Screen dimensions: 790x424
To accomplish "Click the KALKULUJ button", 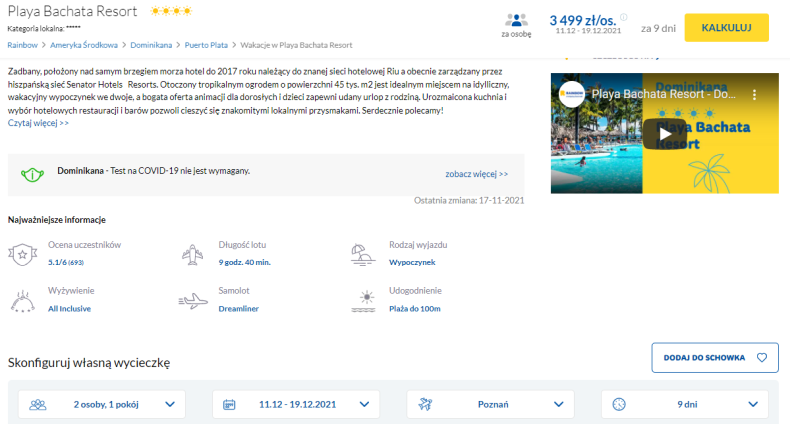I will pyautogui.click(x=726, y=28).
